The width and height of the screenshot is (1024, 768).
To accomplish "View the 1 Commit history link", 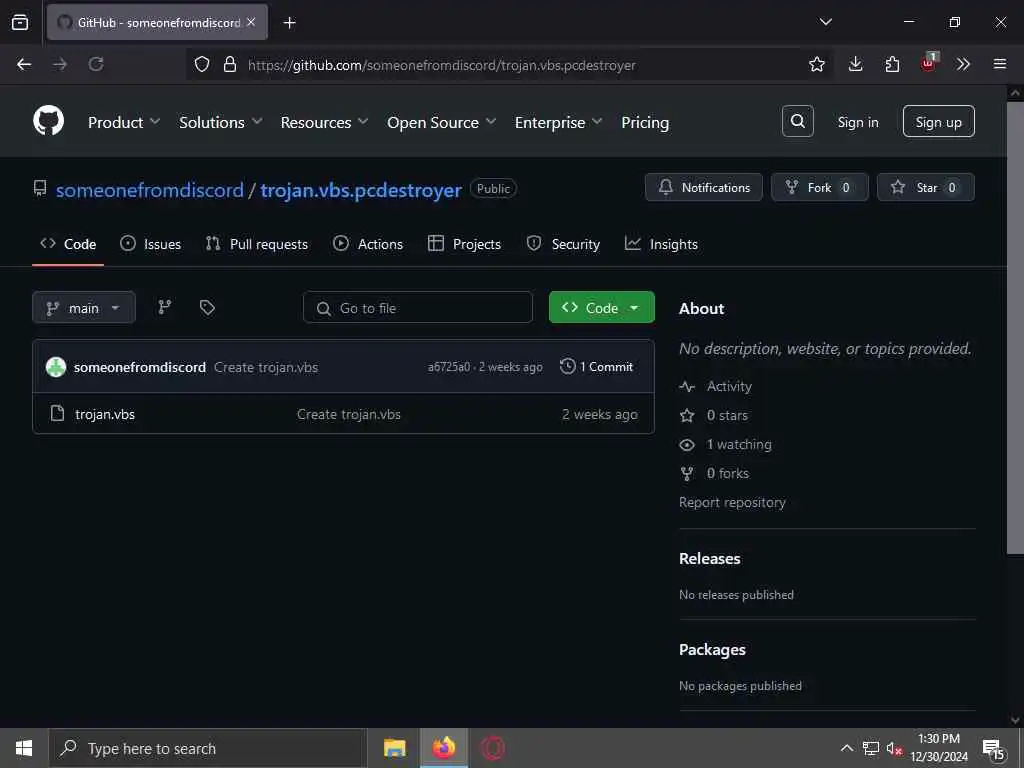I will [x=596, y=366].
